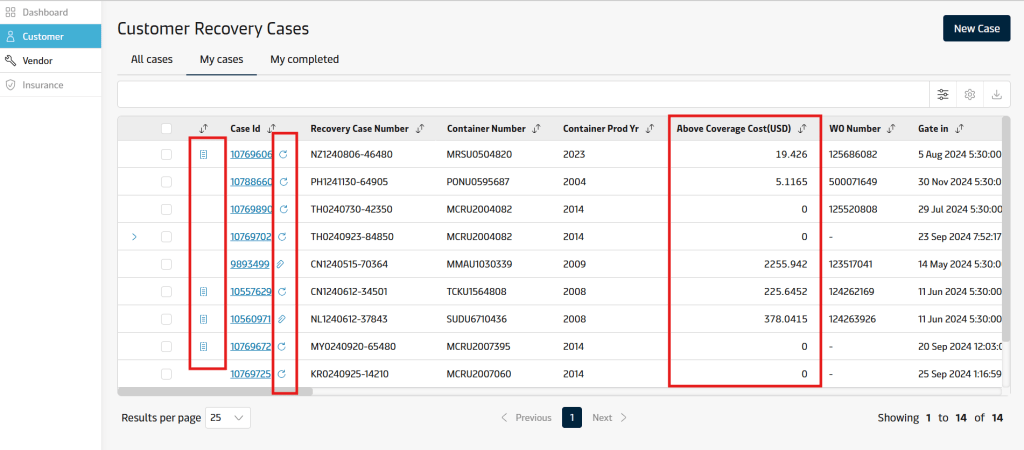Image resolution: width=1024 pixels, height=450 pixels.
Task: Open the case ID link 10560971
Action: tap(250, 319)
